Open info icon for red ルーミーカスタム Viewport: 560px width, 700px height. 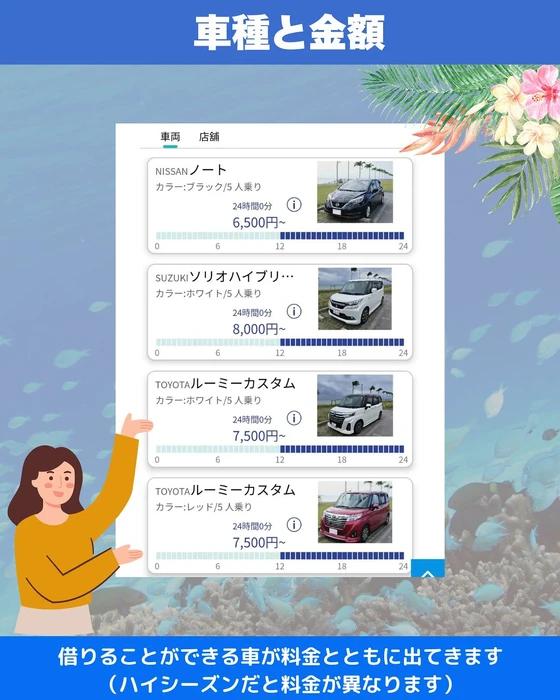coord(294,525)
